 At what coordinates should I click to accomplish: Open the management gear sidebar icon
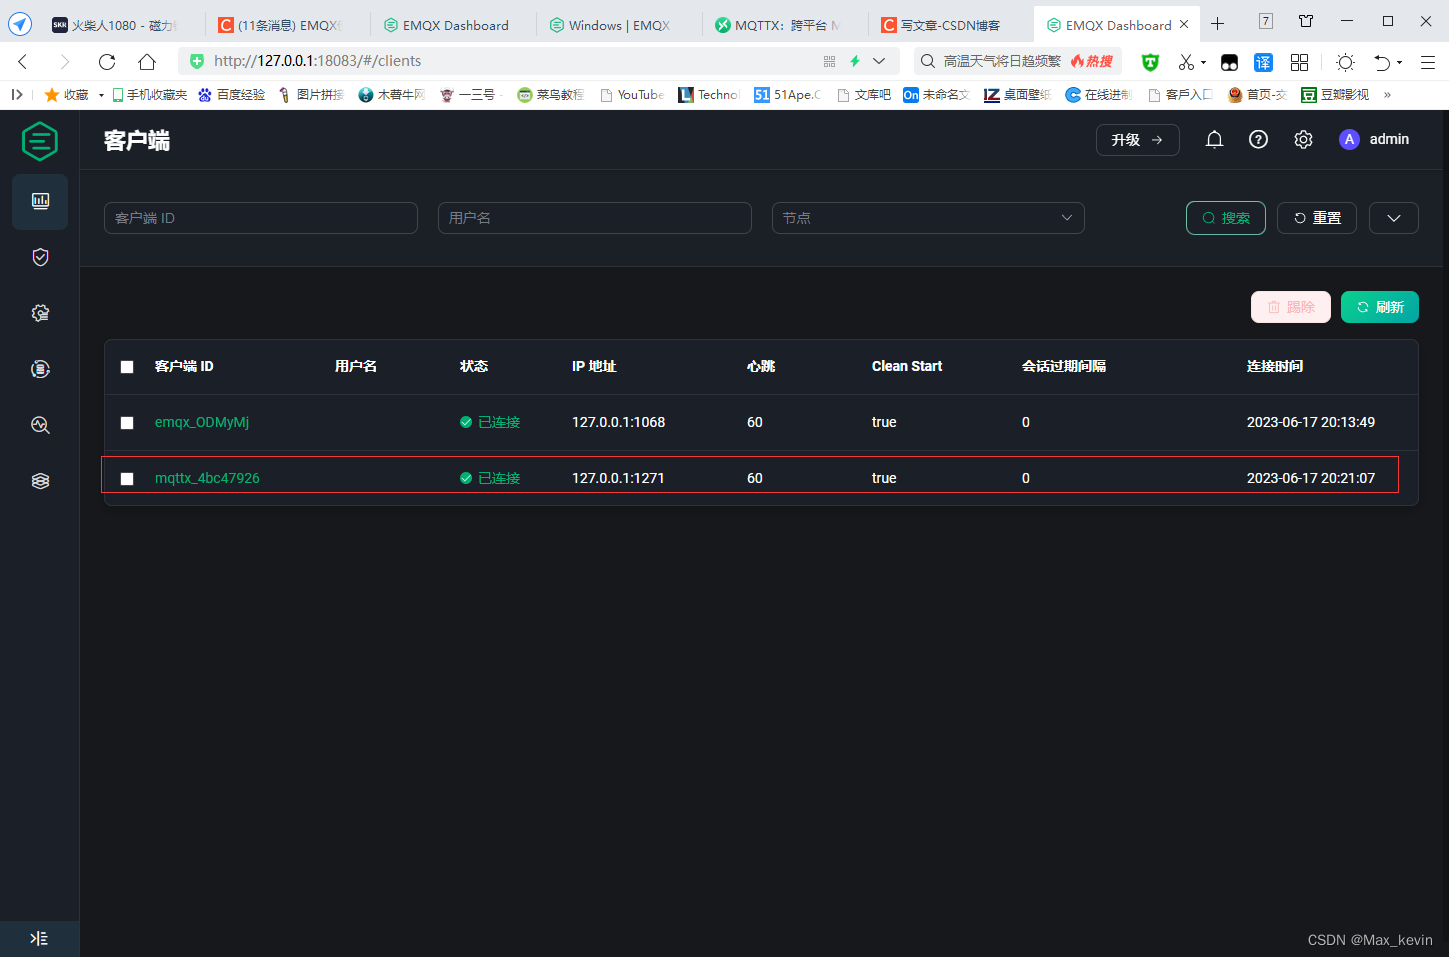pos(40,313)
